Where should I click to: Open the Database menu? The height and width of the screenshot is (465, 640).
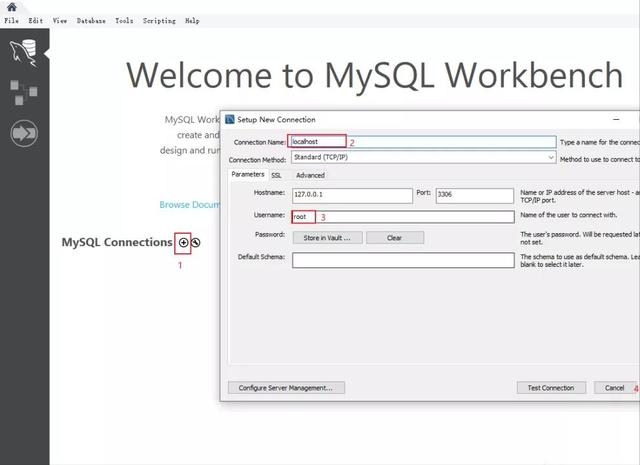pos(91,20)
